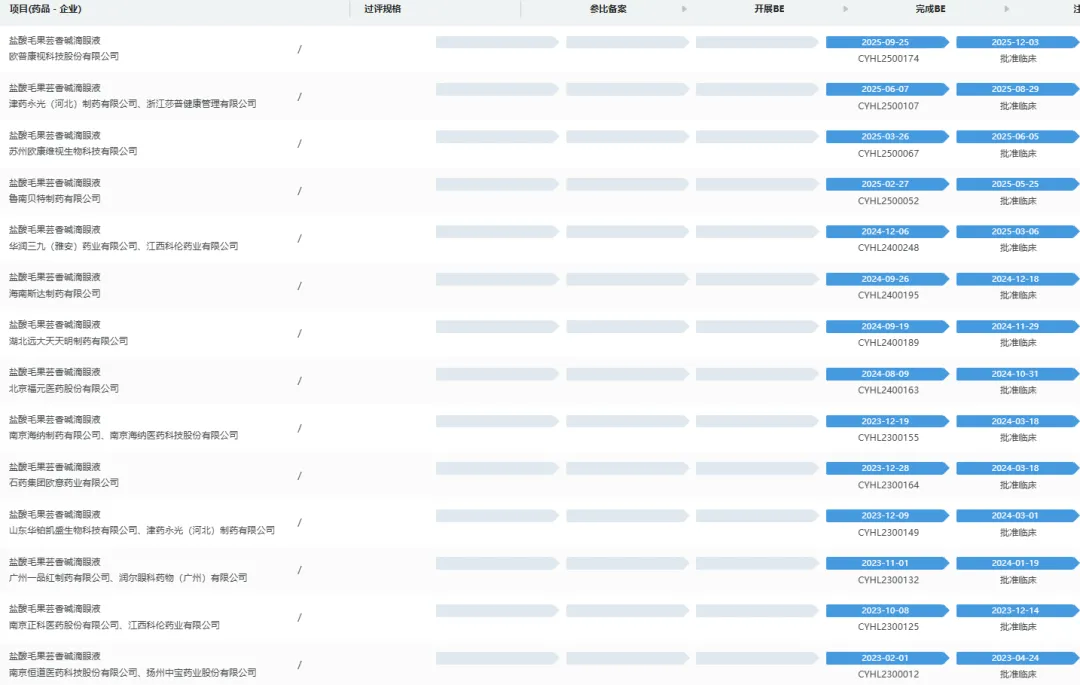The image size is (1080, 685).
Task: Click the 参比备案 stage header
Action: (x=608, y=9)
